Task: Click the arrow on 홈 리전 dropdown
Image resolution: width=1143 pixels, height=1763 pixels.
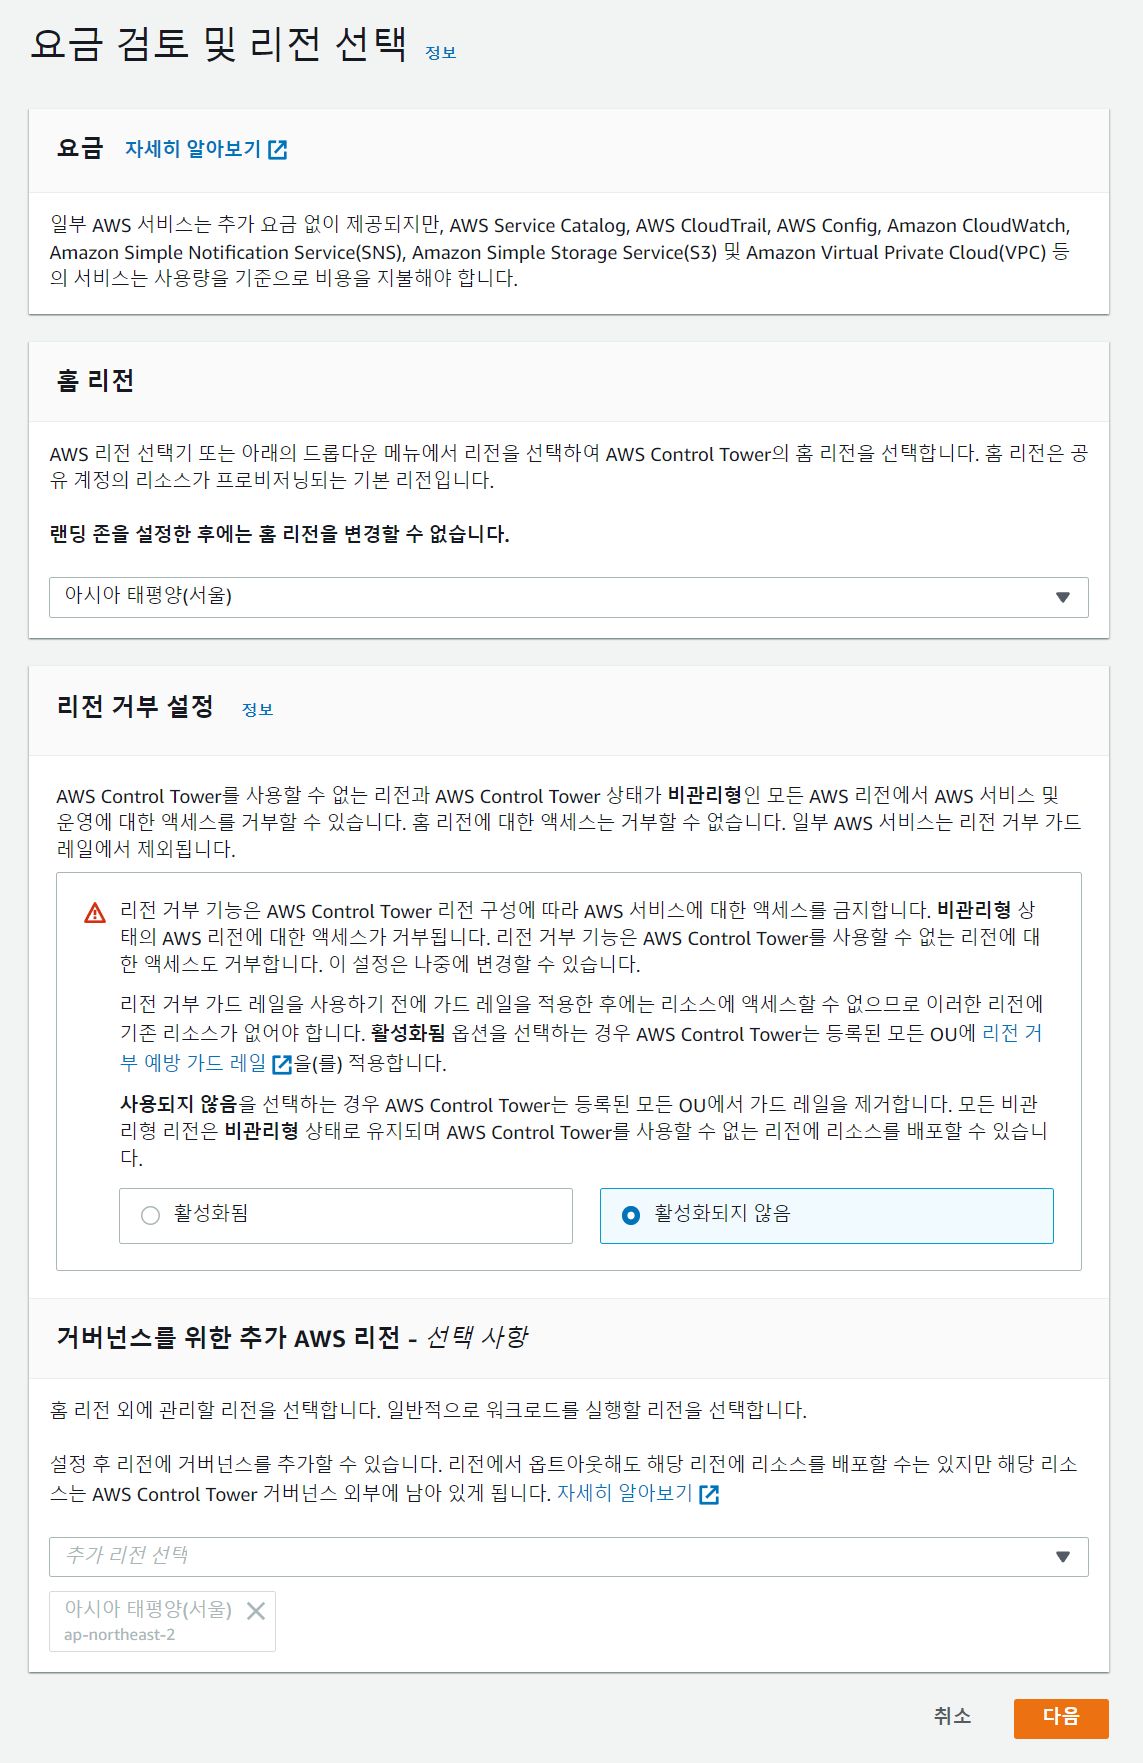Action: [x=1062, y=597]
